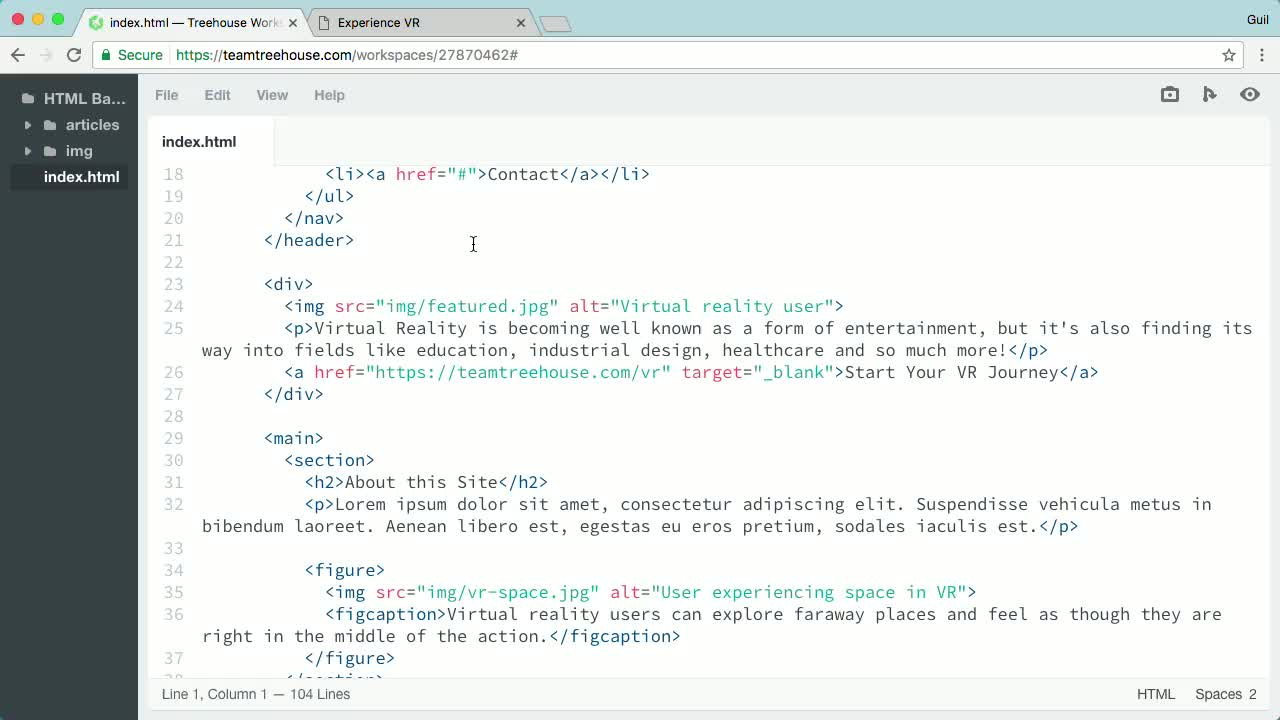
Task: Expand the img folder
Action: click(x=28, y=151)
